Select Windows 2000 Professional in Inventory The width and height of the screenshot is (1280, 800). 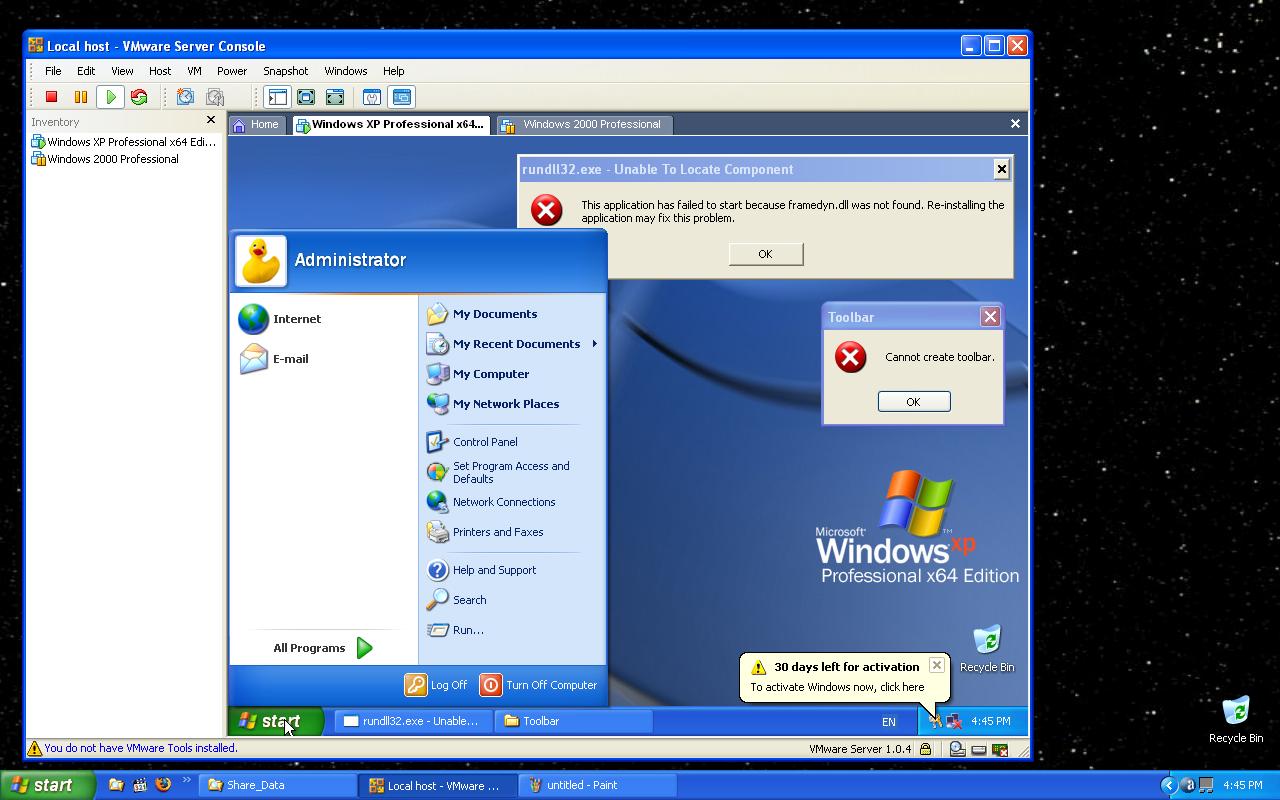click(105, 159)
